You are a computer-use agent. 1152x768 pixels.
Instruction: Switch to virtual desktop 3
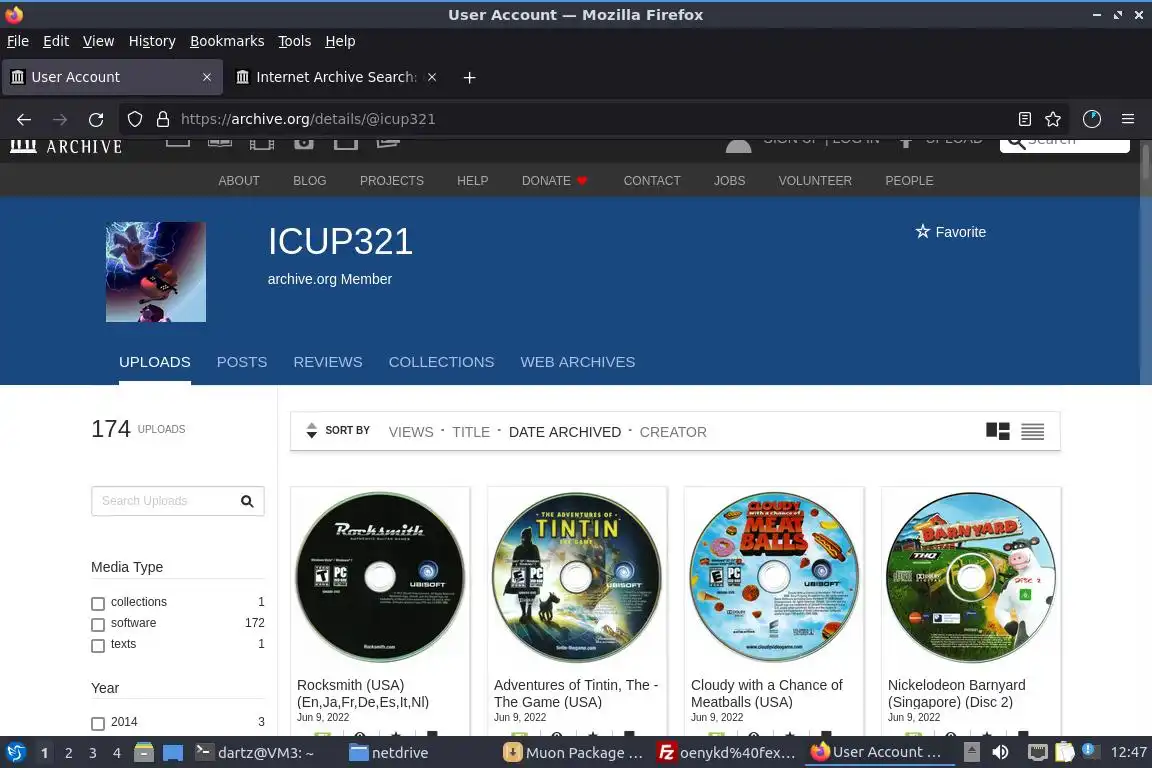93,753
